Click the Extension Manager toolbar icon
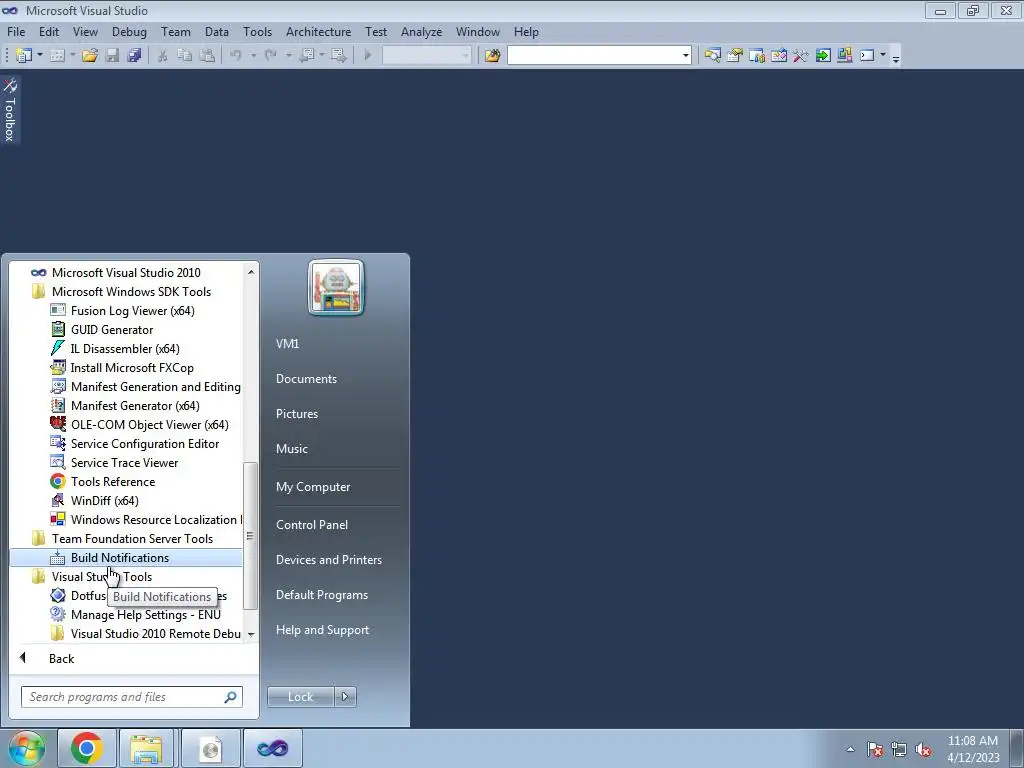Screen dimensions: 1024x768 (x=844, y=56)
